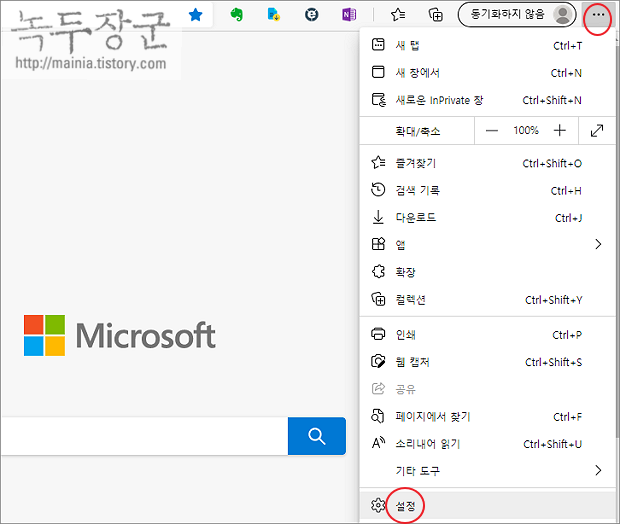Click the menu's collections plus icon
This screenshot has width=620, height=524.
[x=378, y=299]
